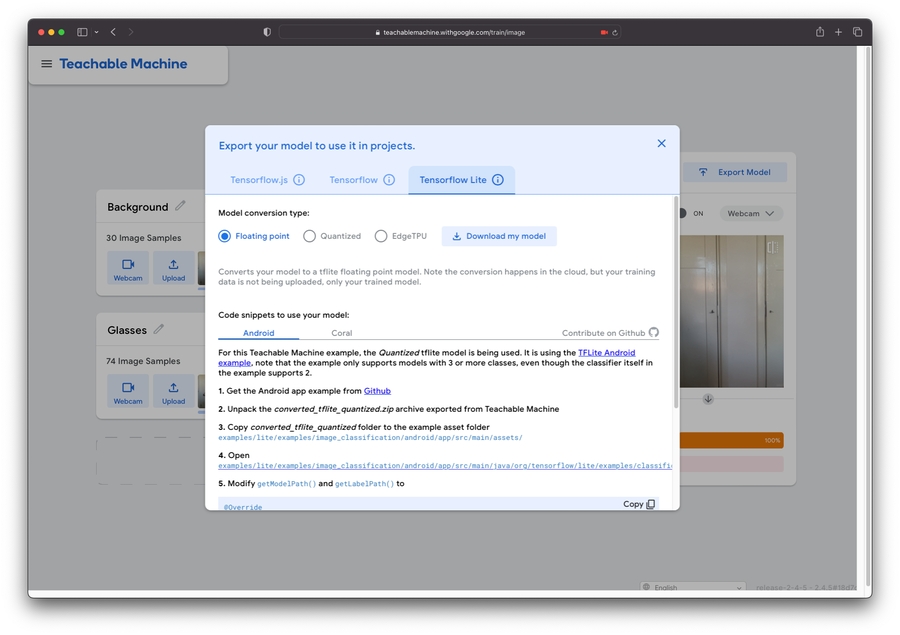Switch to the Coral code snippet tab

[x=341, y=333]
